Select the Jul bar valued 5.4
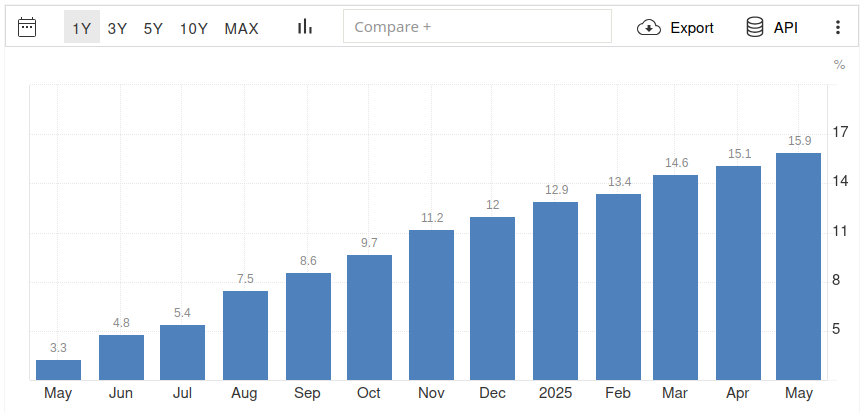 pos(182,353)
